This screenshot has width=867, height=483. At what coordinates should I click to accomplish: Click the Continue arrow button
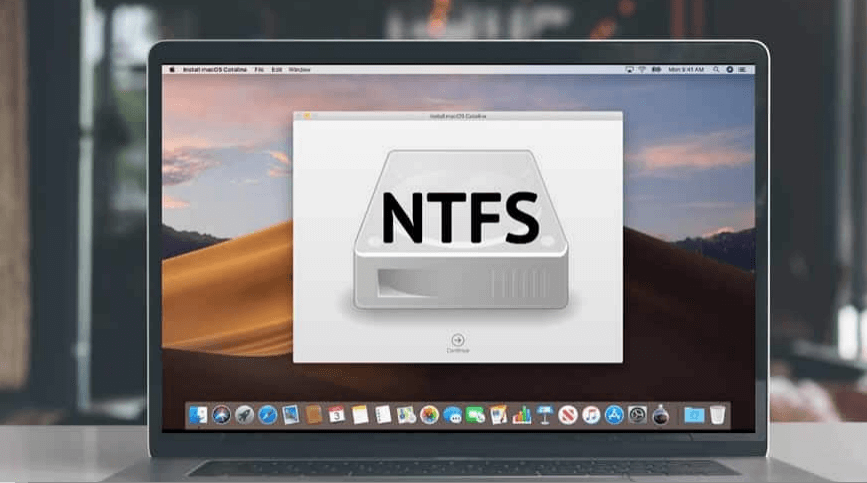click(x=458, y=340)
